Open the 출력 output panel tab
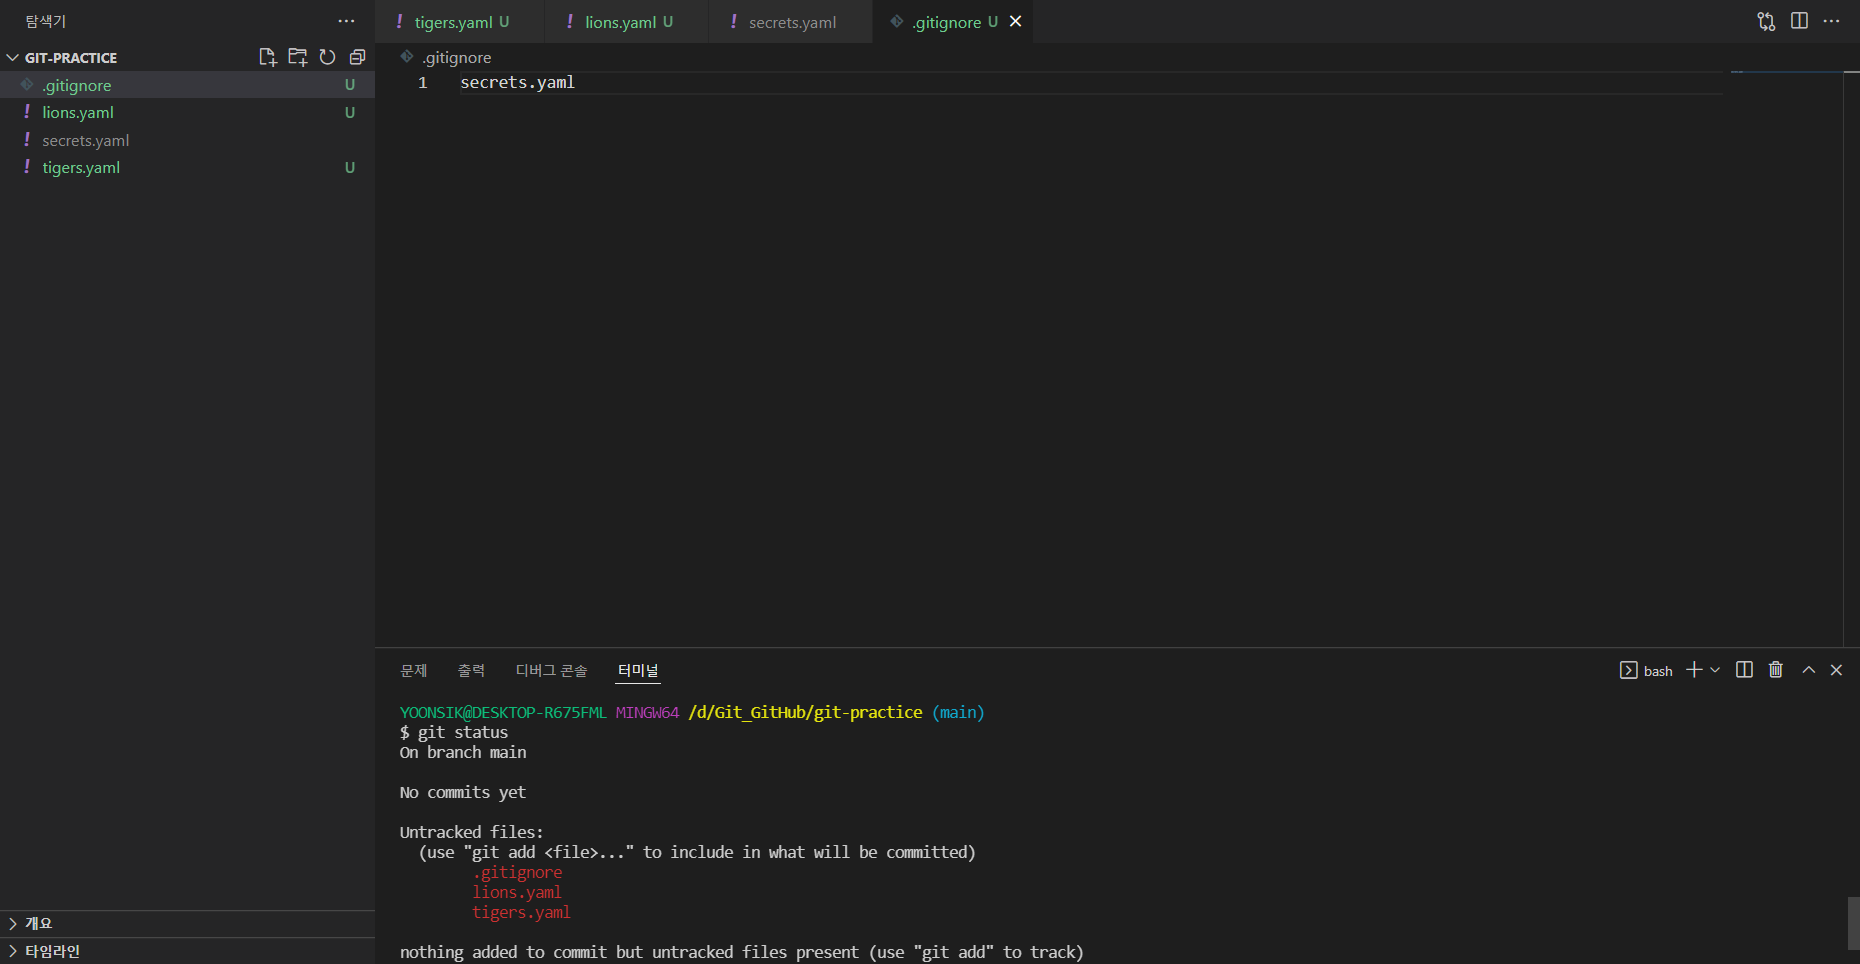Screen dimensions: 1860x964 pos(471,670)
